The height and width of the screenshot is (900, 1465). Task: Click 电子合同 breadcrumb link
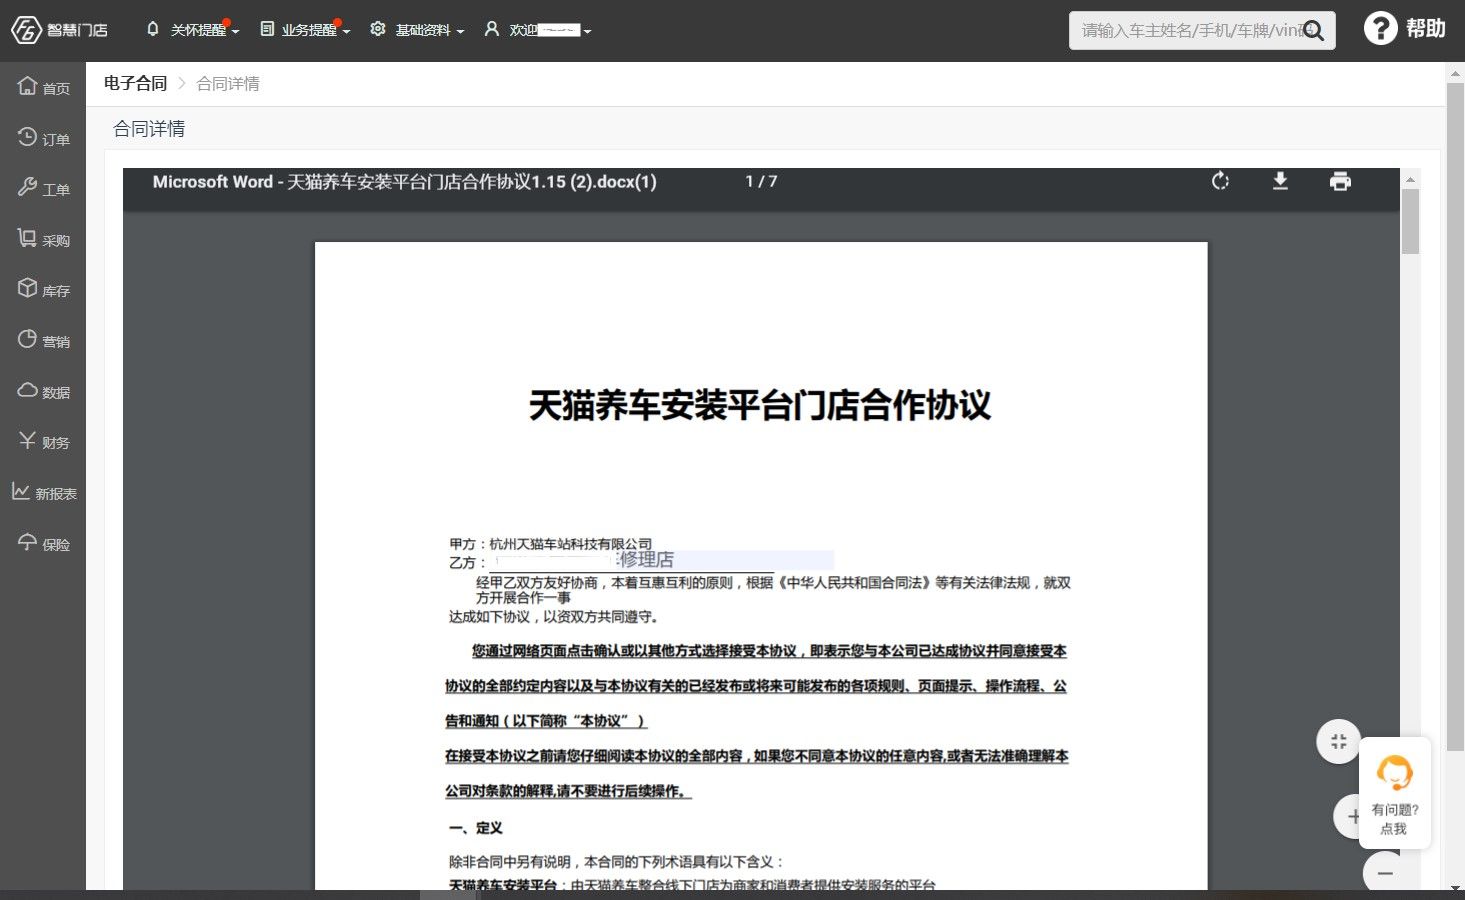(x=135, y=83)
